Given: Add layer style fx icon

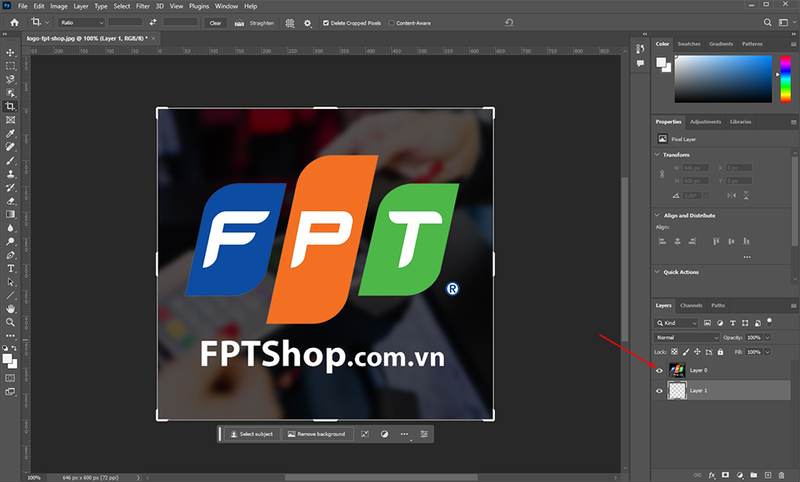Looking at the screenshot, I should [712, 475].
